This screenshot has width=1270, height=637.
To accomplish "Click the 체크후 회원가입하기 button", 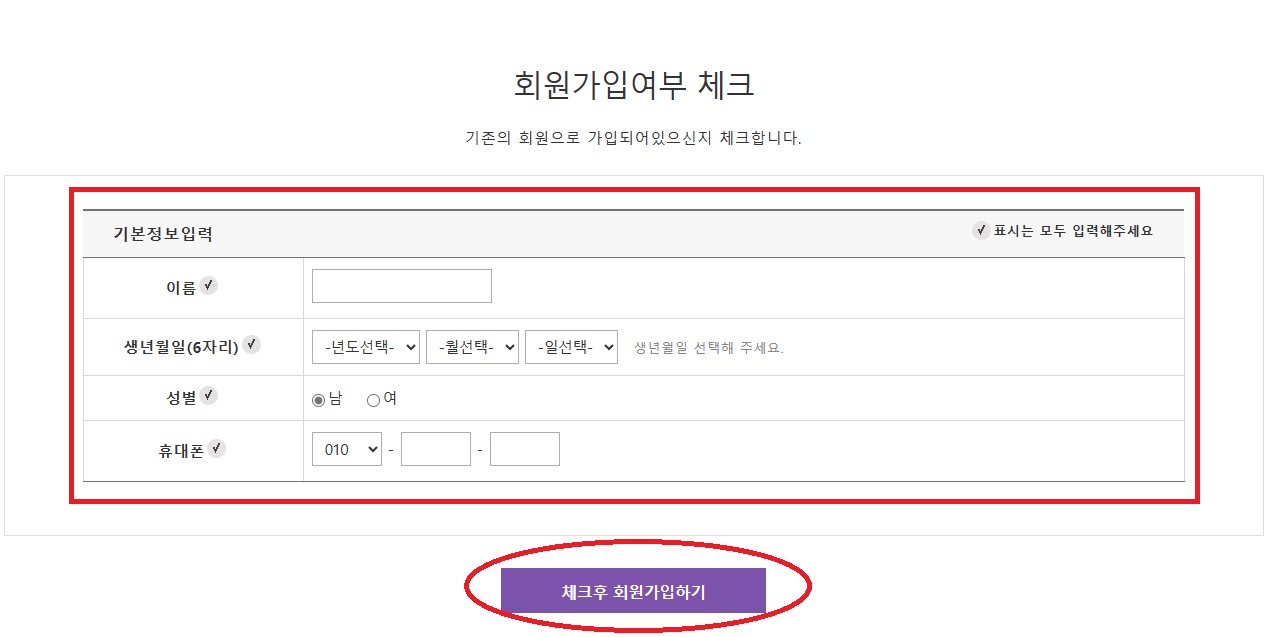I will [x=633, y=591].
